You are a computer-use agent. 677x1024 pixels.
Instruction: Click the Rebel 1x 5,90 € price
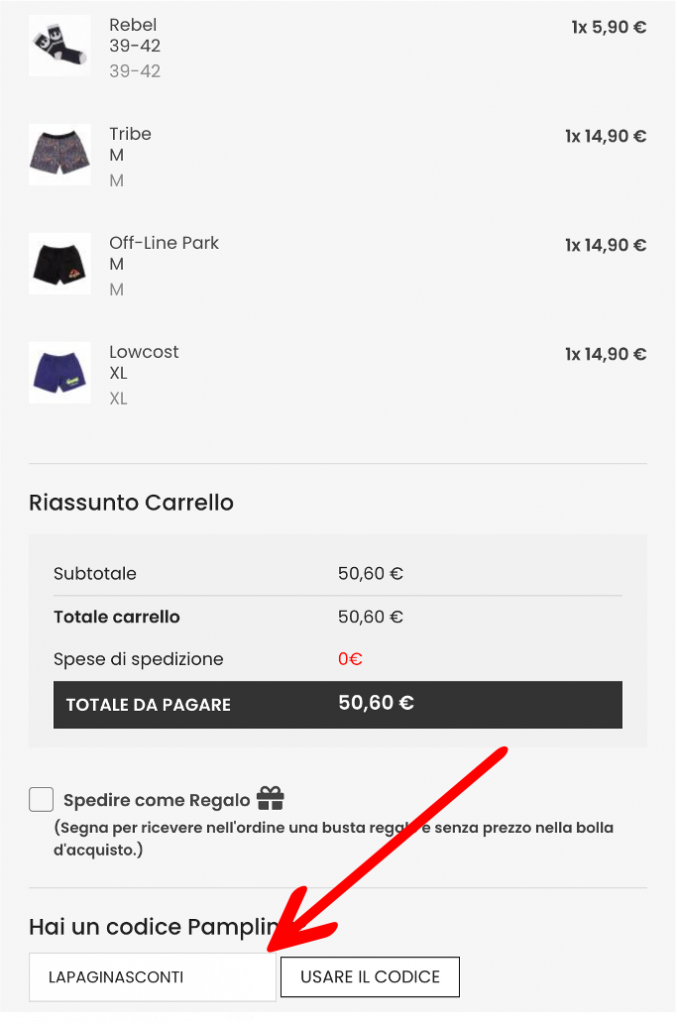pos(608,28)
